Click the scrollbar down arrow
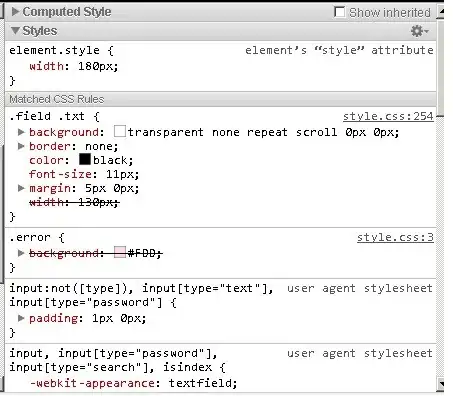Image resolution: width=453 pixels, height=396 pixels. coord(441,383)
